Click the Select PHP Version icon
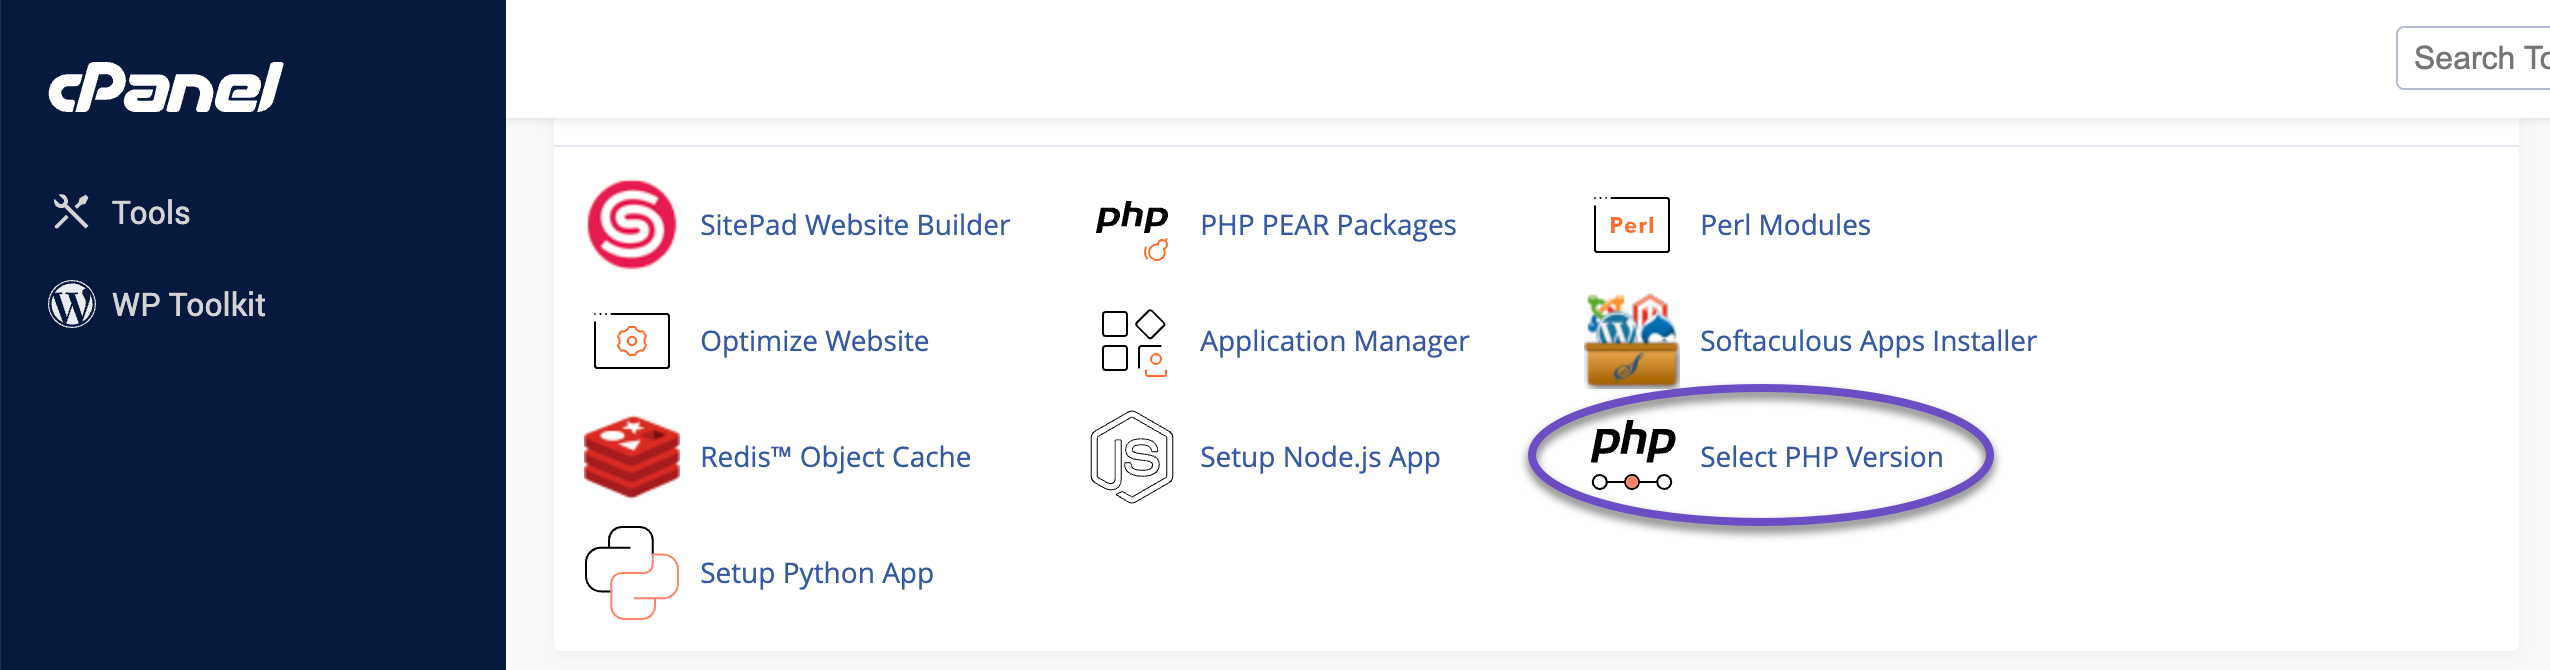Image resolution: width=2550 pixels, height=670 pixels. point(1633,455)
